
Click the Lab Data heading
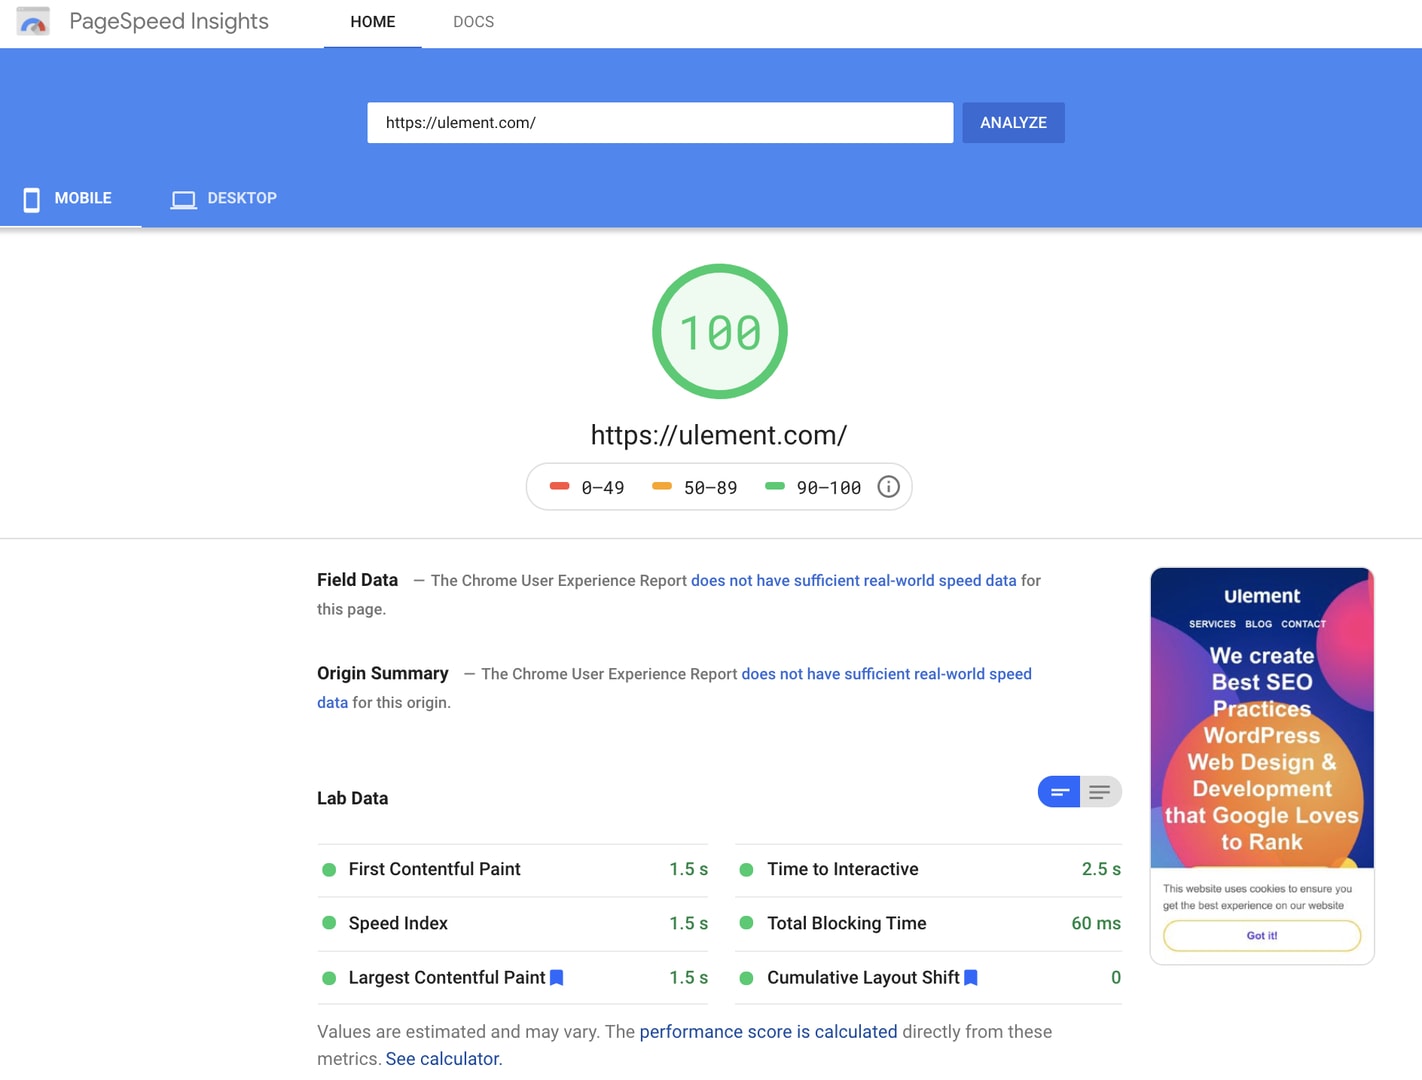(x=353, y=798)
